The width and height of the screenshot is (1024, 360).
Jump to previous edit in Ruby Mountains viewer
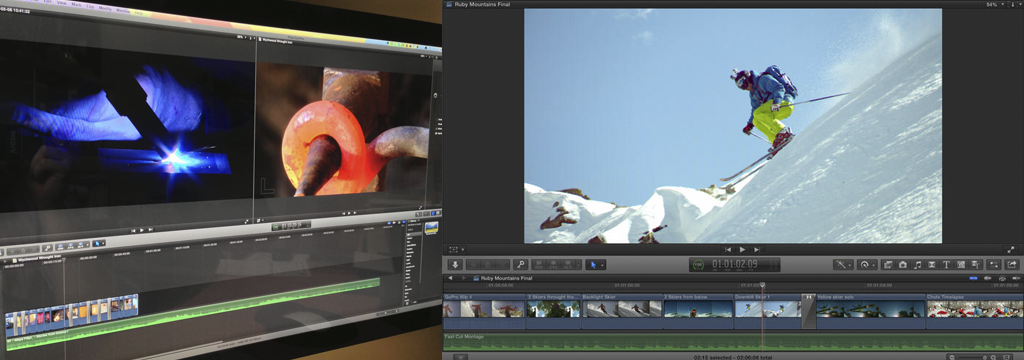728,250
